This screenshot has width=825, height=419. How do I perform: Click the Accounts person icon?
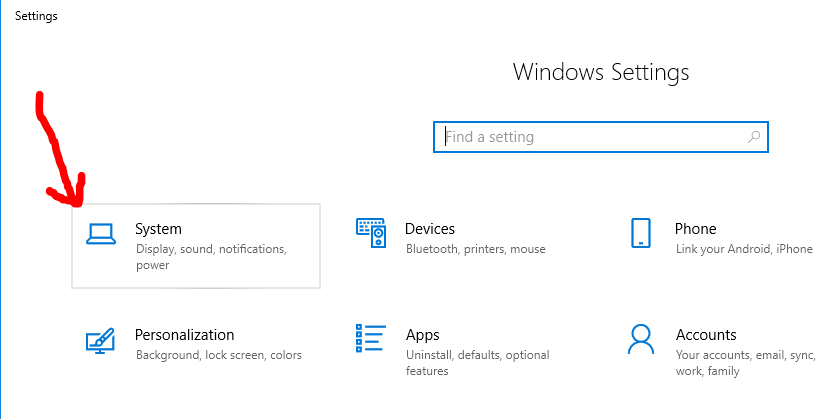[x=641, y=340]
